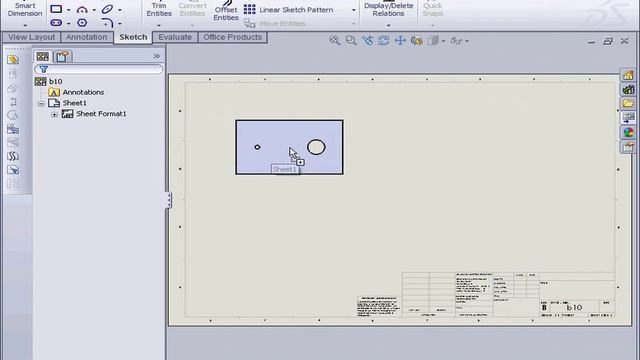
Task: Select the Corner Rectangle sketch tool
Action: [x=56, y=9]
